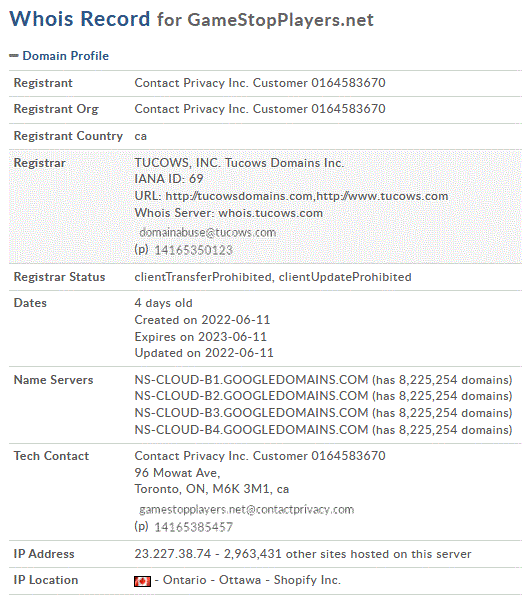Image resolution: width=522 pixels, height=595 pixels.
Task: Click the 'Registrant' row label
Action: (43, 83)
